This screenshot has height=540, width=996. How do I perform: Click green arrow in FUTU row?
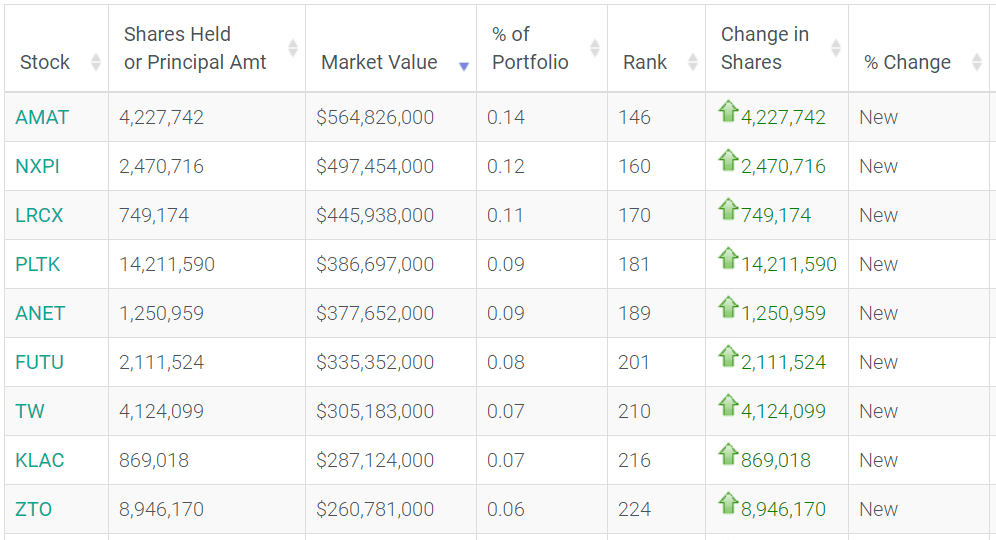[728, 357]
